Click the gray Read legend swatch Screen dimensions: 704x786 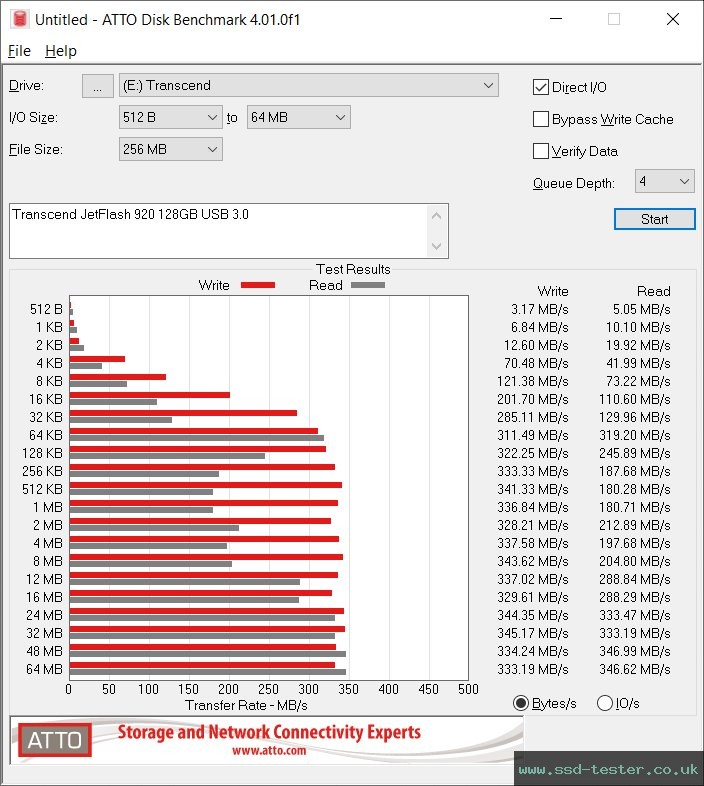pyautogui.click(x=368, y=285)
